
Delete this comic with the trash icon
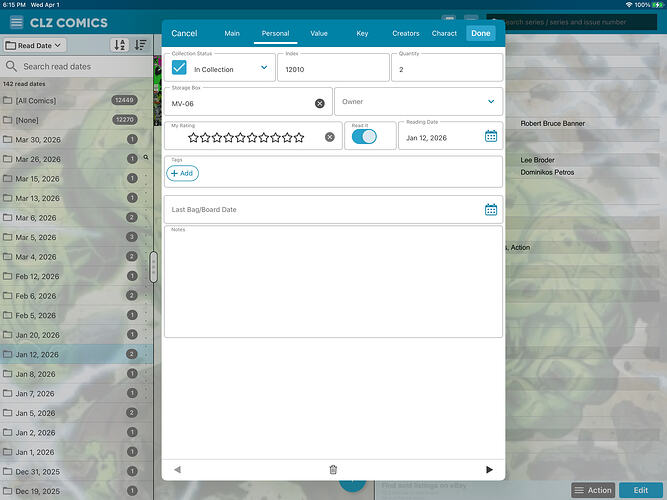click(x=333, y=469)
